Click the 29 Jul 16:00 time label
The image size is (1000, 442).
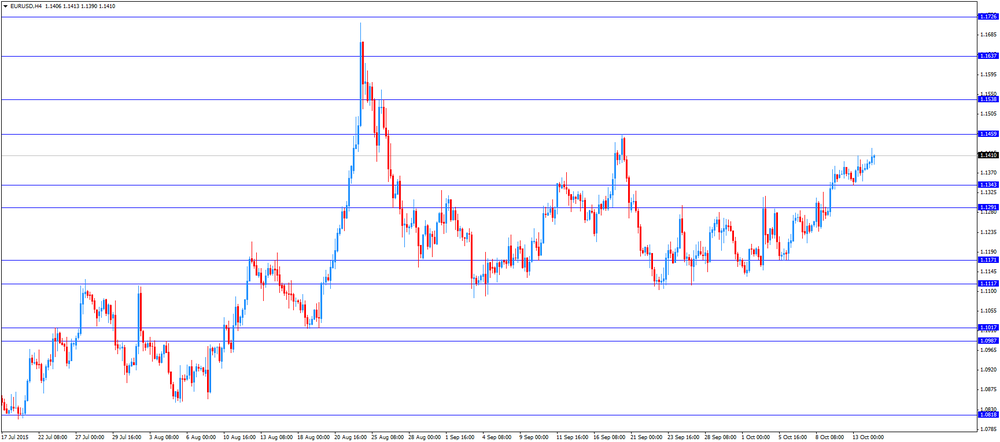tap(128, 438)
